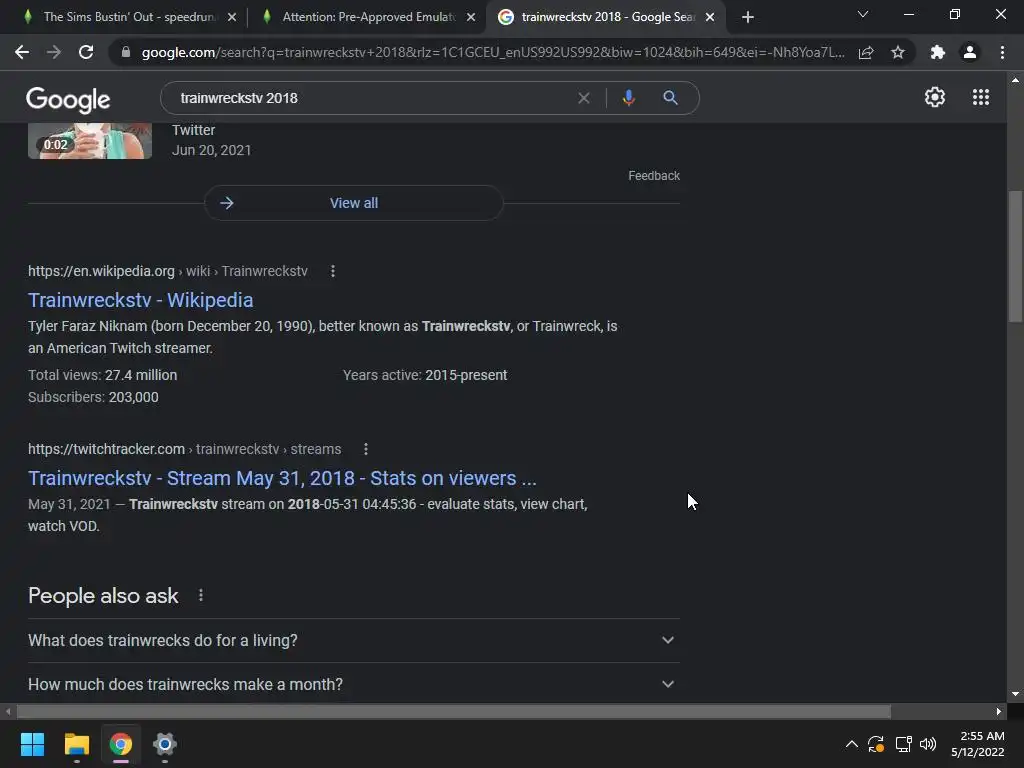Expand 'What does trainwrecks do for a living?'
1024x768 pixels.
tap(353, 641)
